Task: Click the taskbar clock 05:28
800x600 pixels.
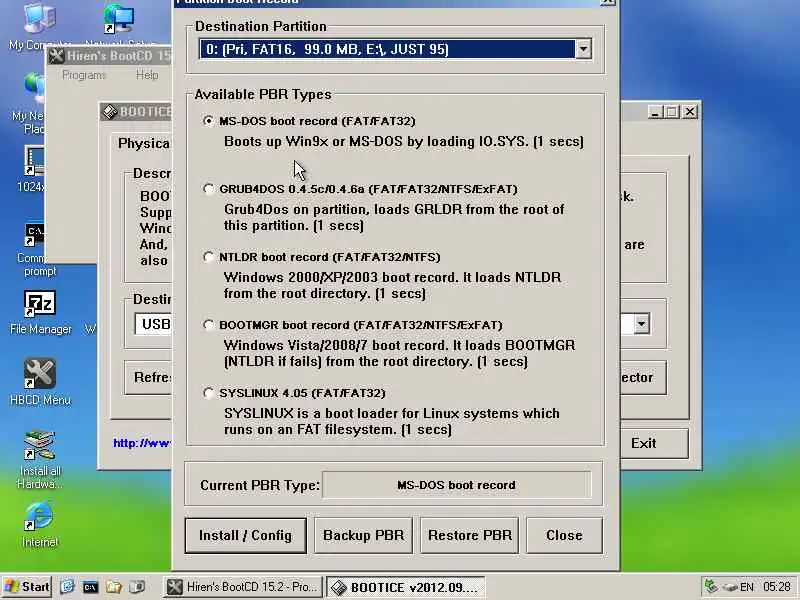Action: [x=777, y=587]
